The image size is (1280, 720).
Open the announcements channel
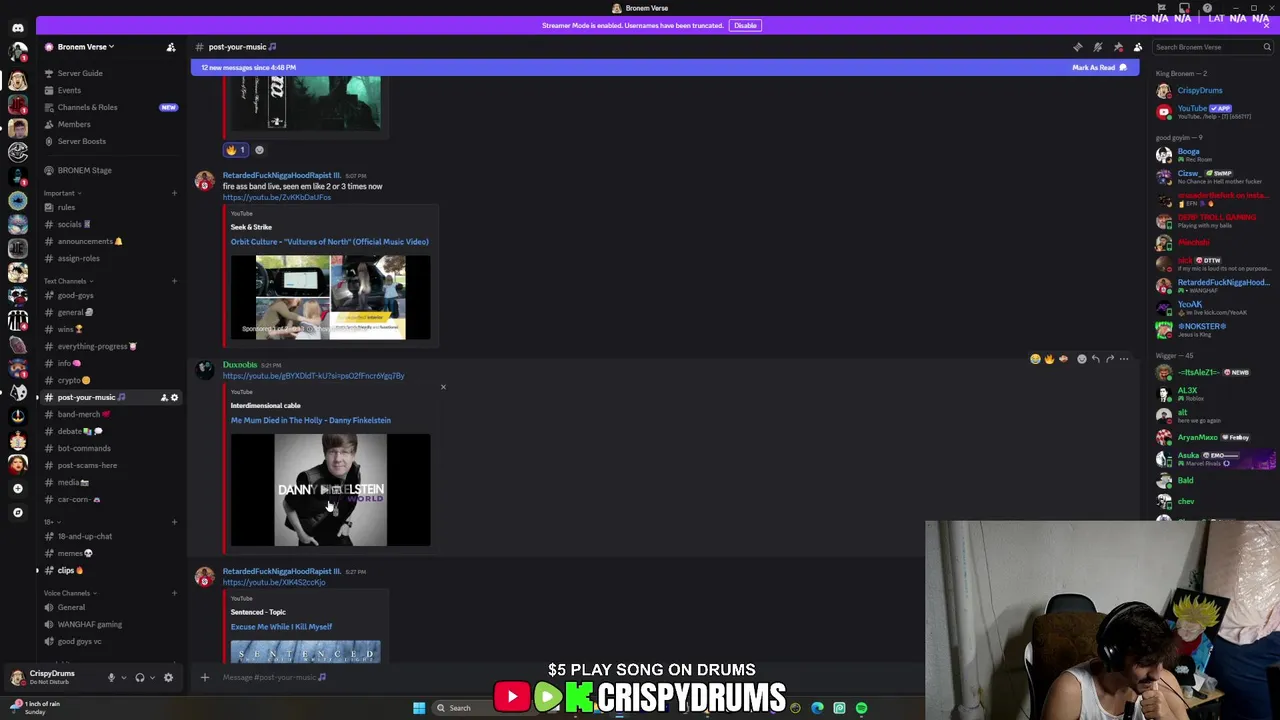click(x=85, y=241)
